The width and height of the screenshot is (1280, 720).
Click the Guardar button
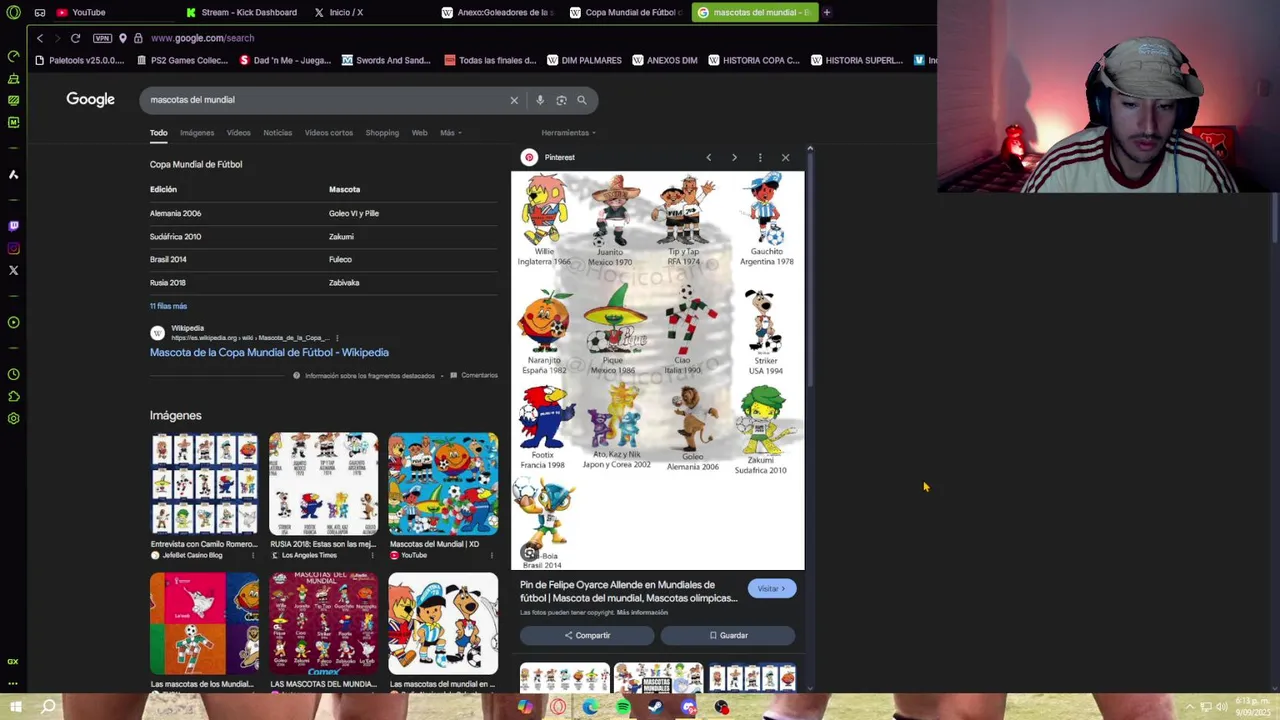point(728,635)
